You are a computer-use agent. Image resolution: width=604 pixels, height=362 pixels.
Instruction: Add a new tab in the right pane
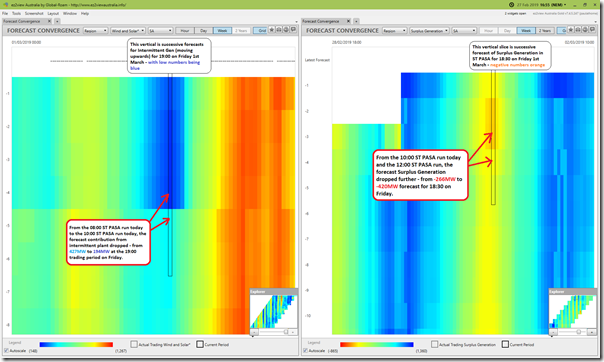coord(356,21)
